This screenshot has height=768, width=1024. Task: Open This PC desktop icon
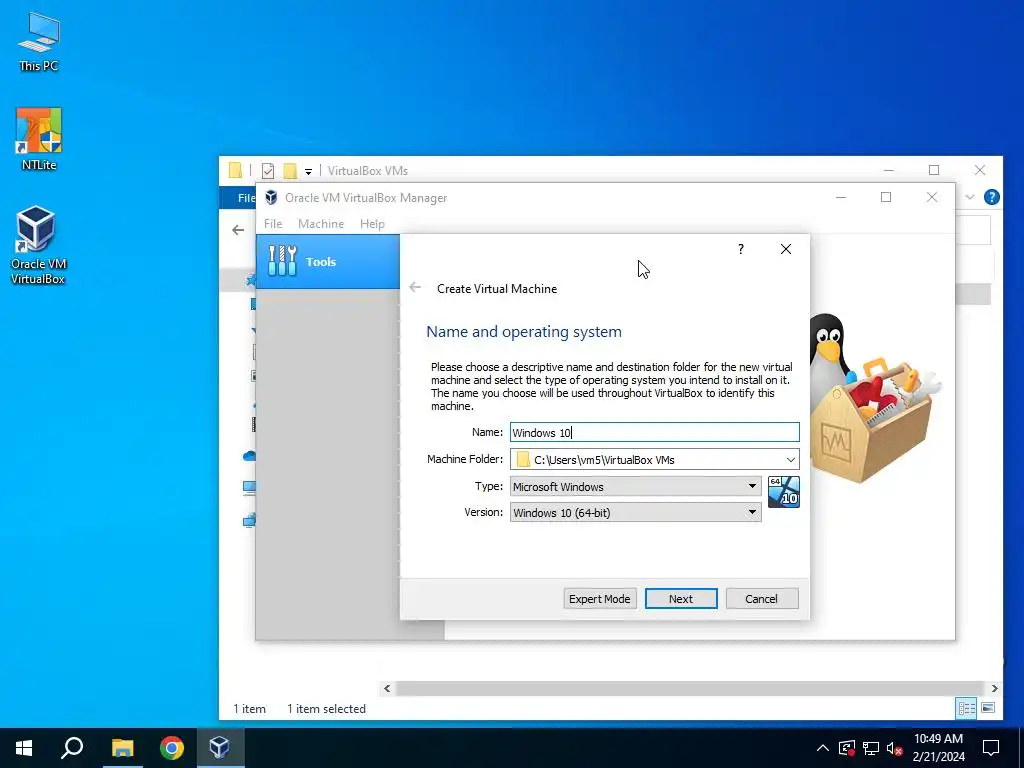pos(39,42)
